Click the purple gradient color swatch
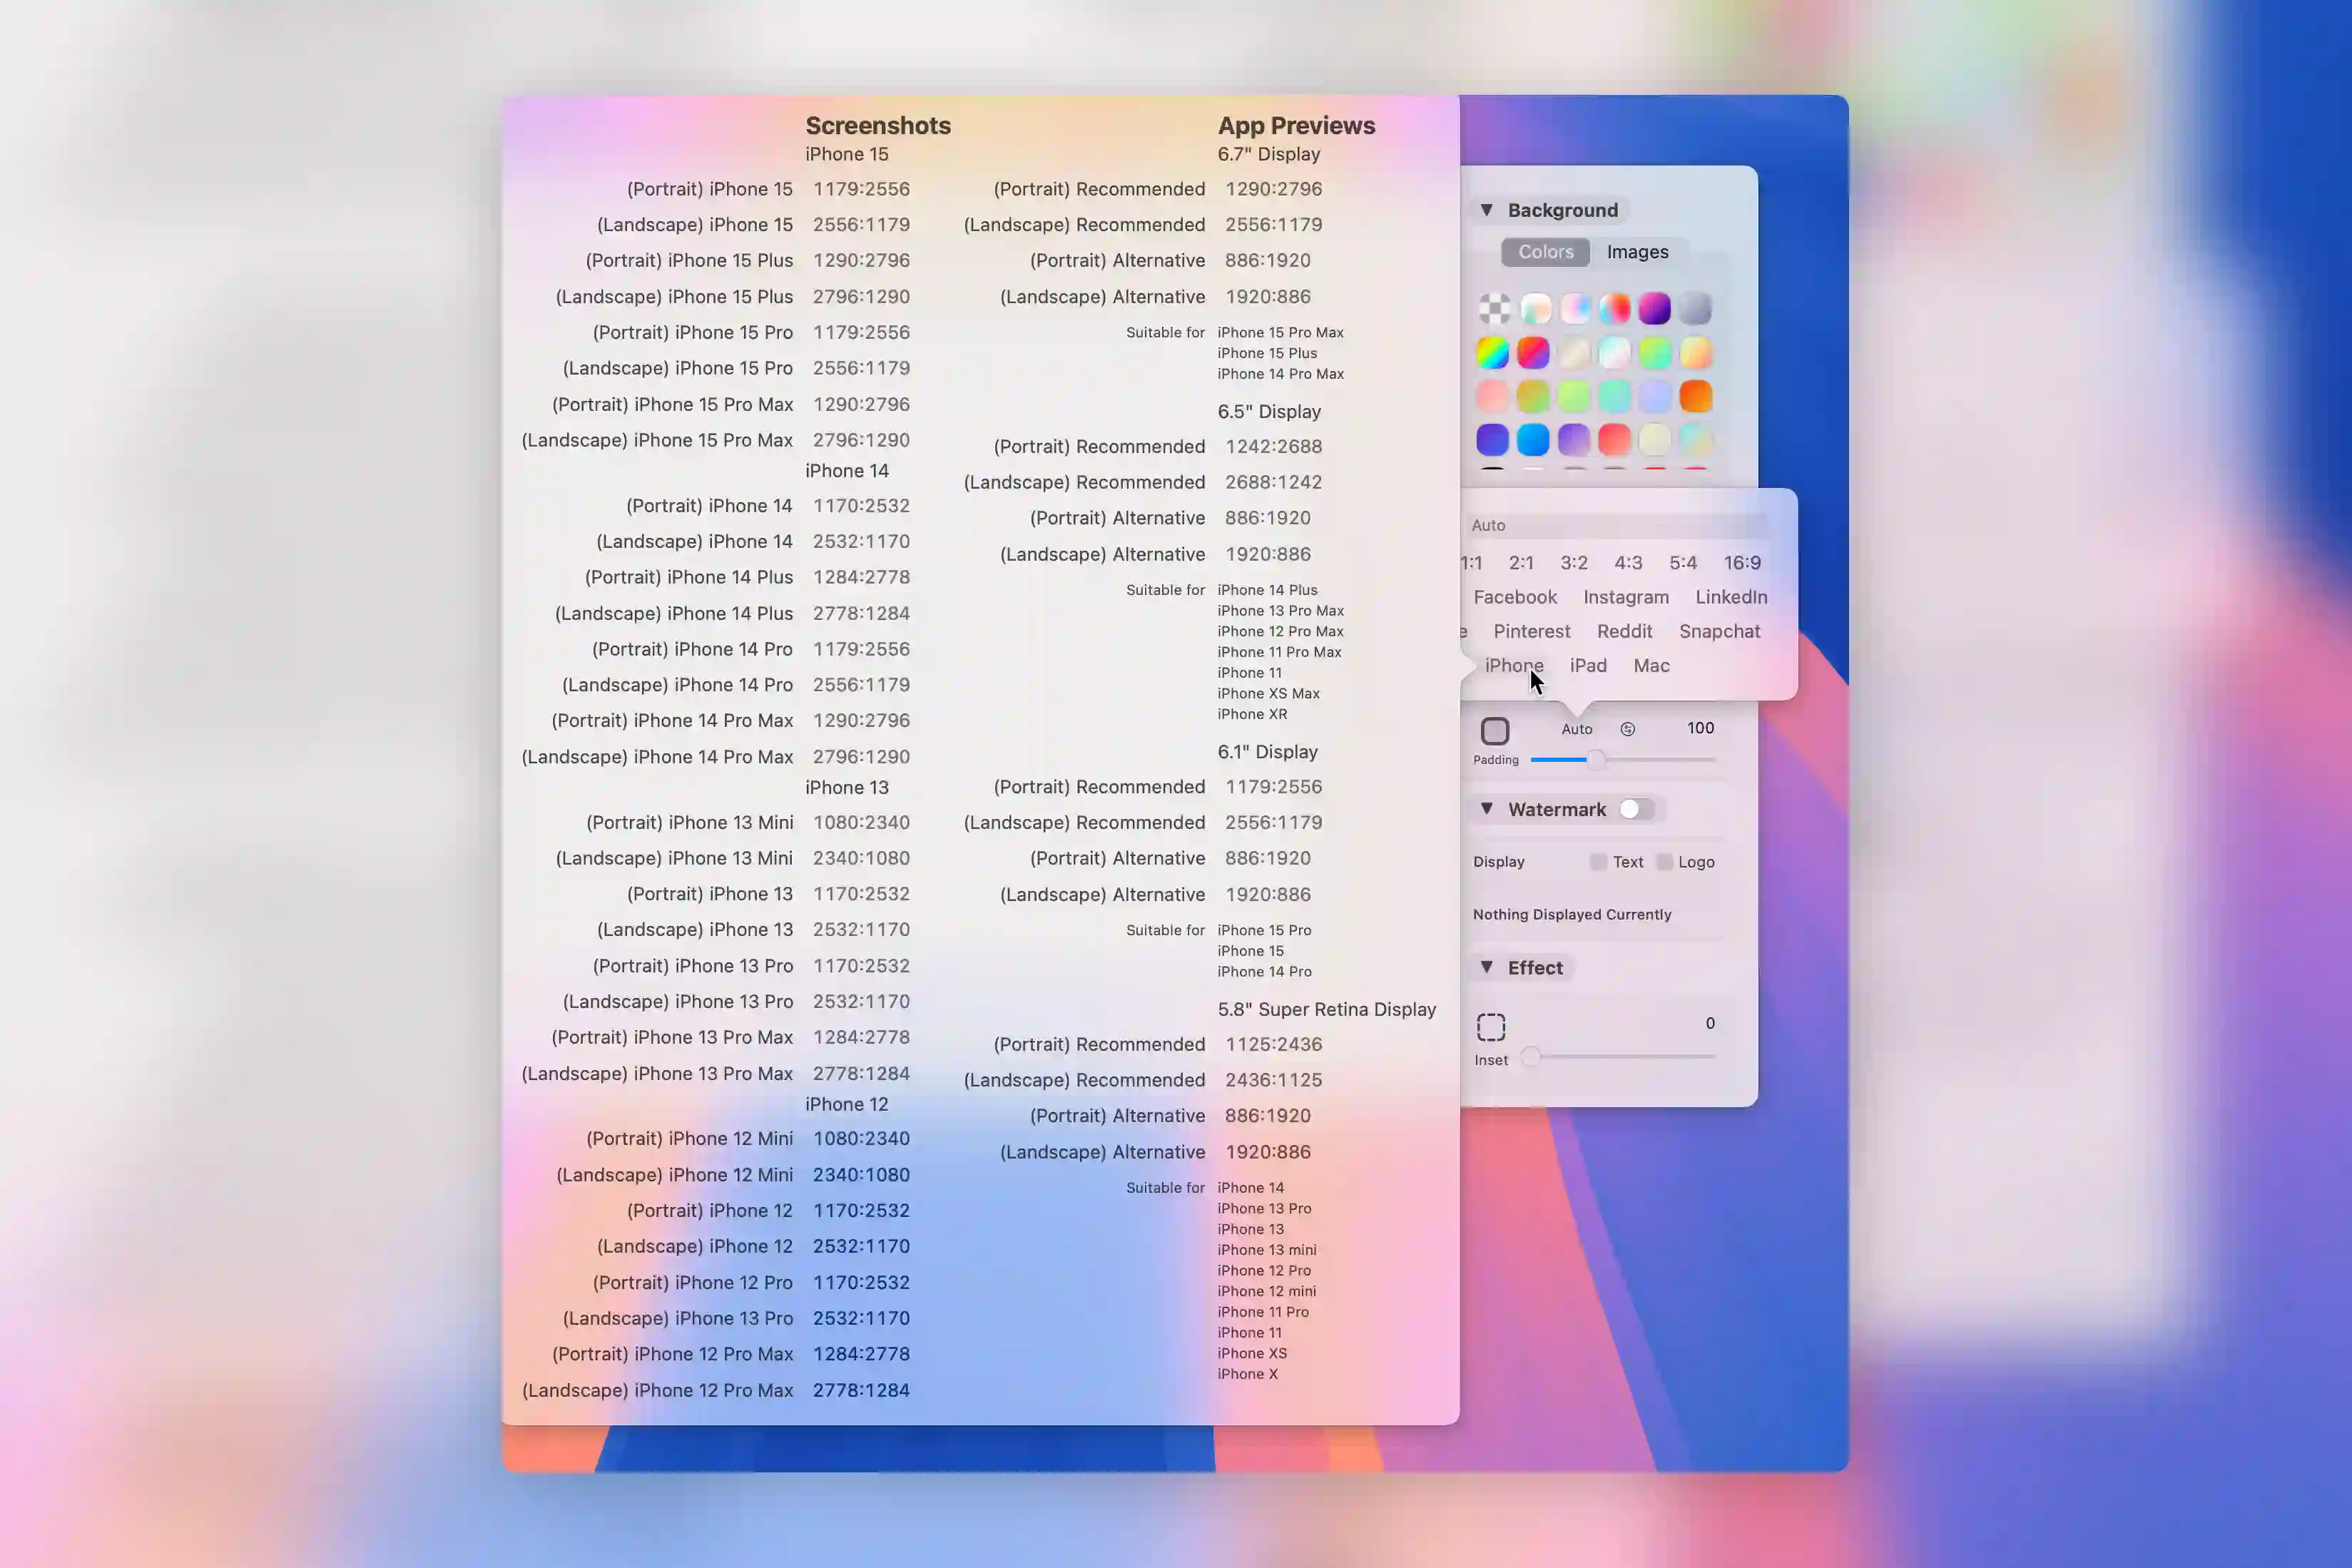 click(x=1654, y=308)
